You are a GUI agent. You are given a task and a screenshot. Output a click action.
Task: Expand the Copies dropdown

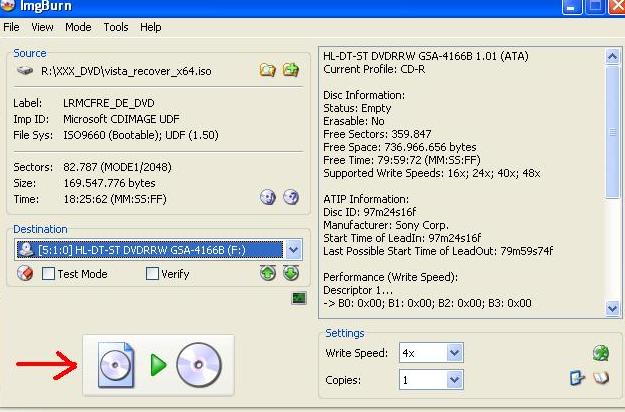[454, 380]
